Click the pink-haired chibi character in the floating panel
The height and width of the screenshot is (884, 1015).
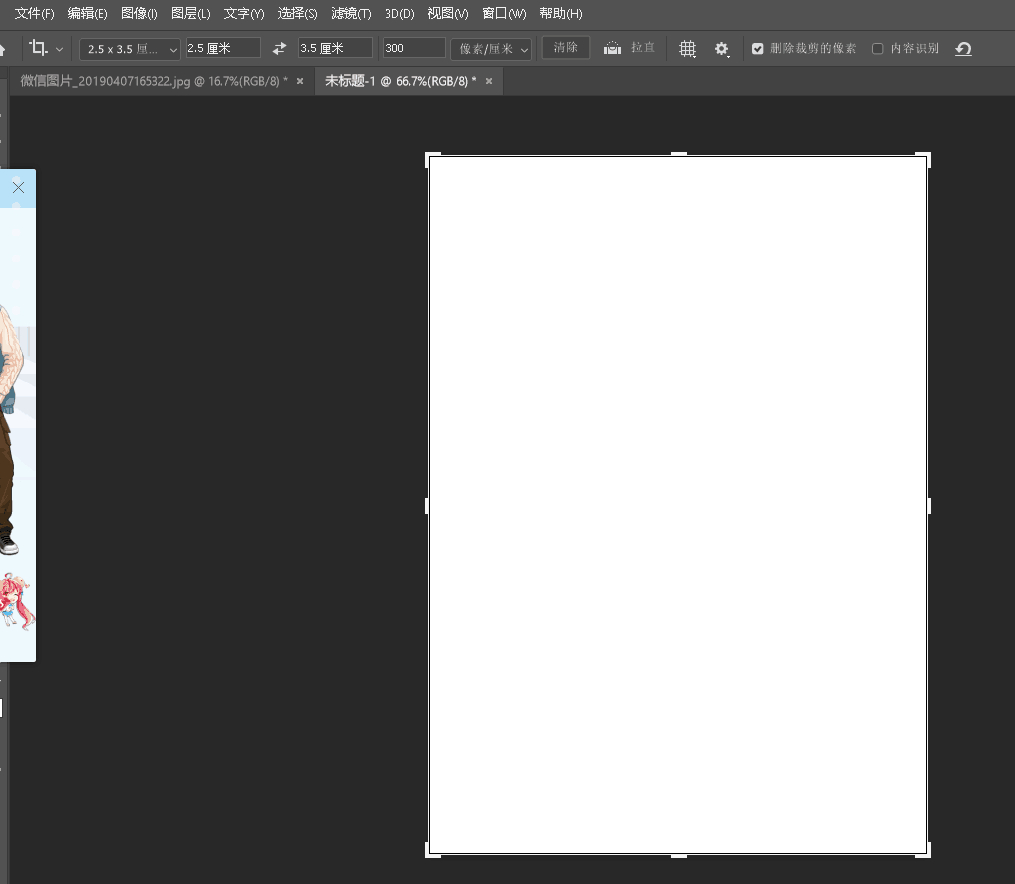(x=16, y=601)
